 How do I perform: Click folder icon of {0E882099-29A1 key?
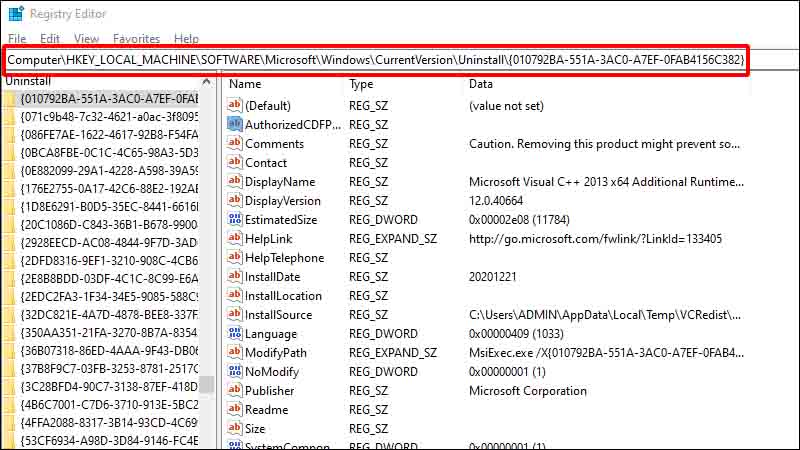(9, 171)
